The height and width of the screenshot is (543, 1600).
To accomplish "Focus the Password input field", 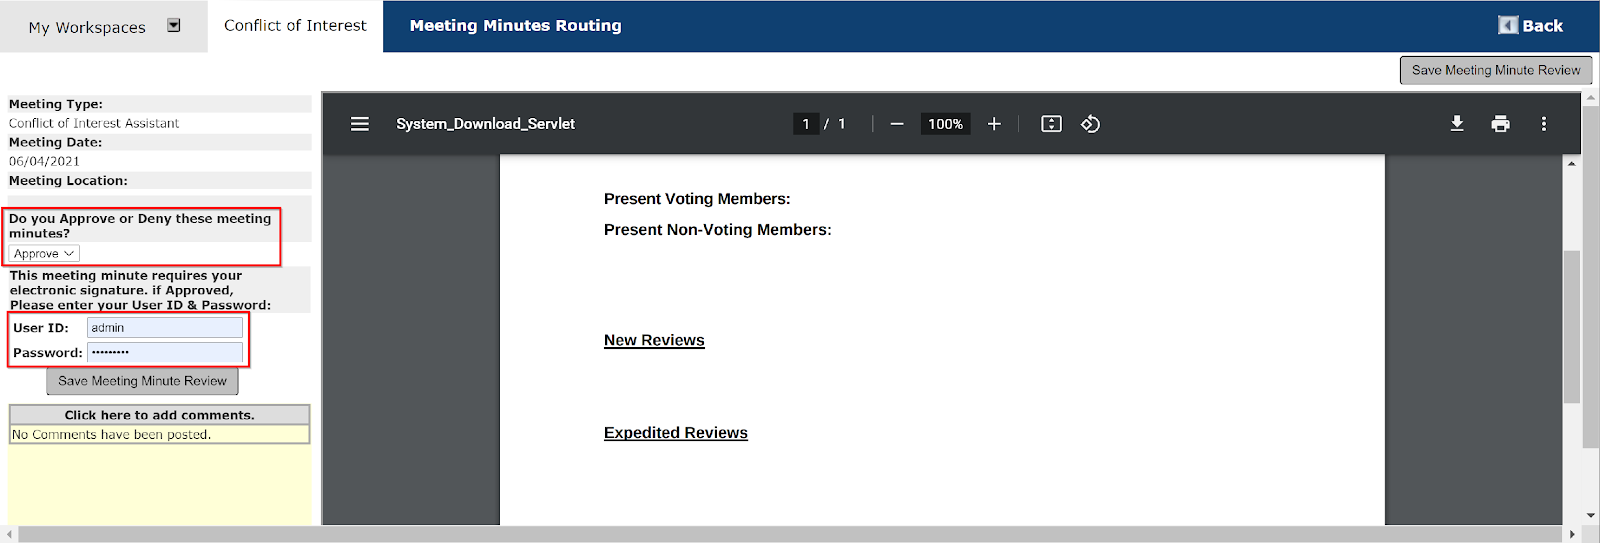I will coord(165,352).
